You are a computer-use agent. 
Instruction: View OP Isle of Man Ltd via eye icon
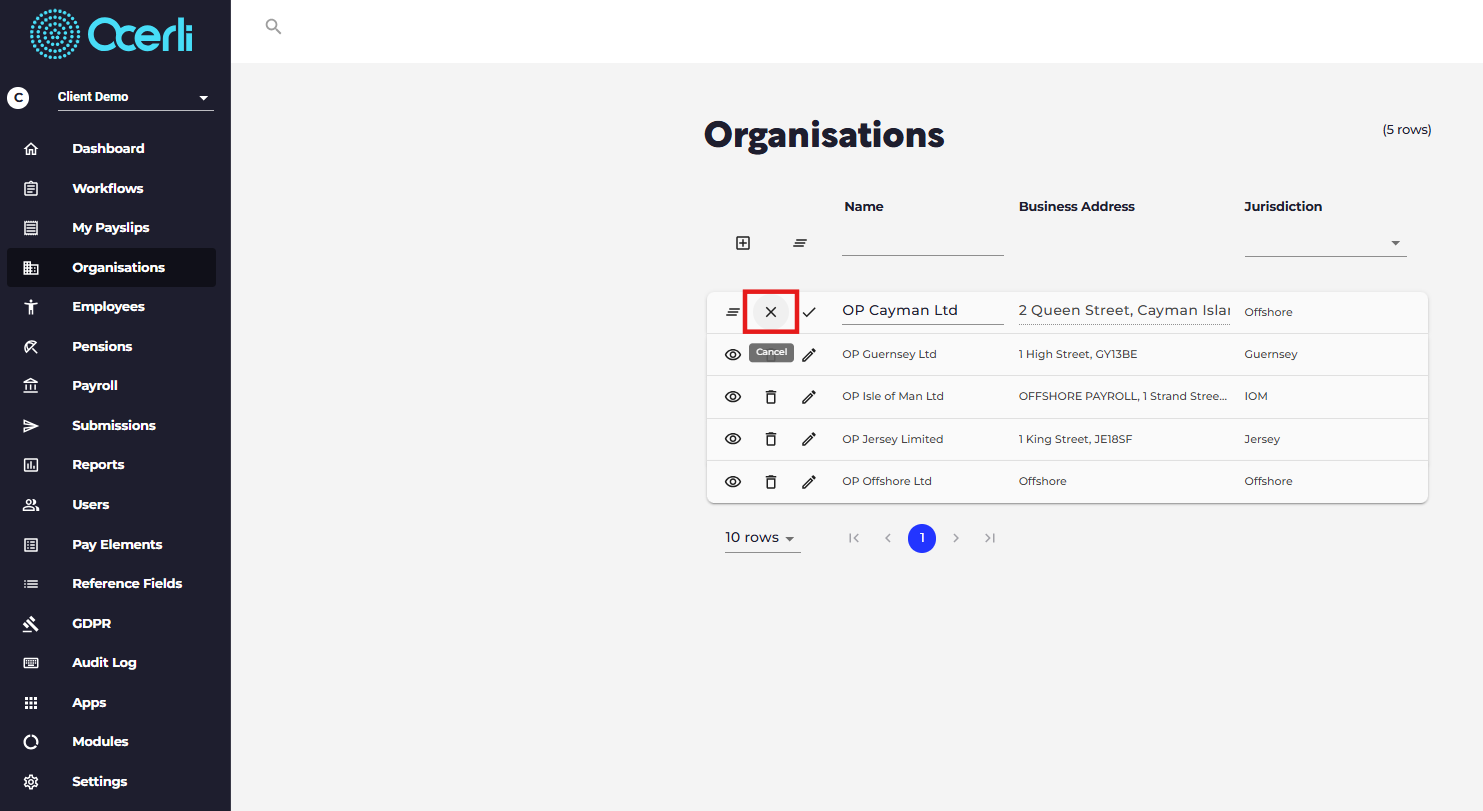(733, 397)
